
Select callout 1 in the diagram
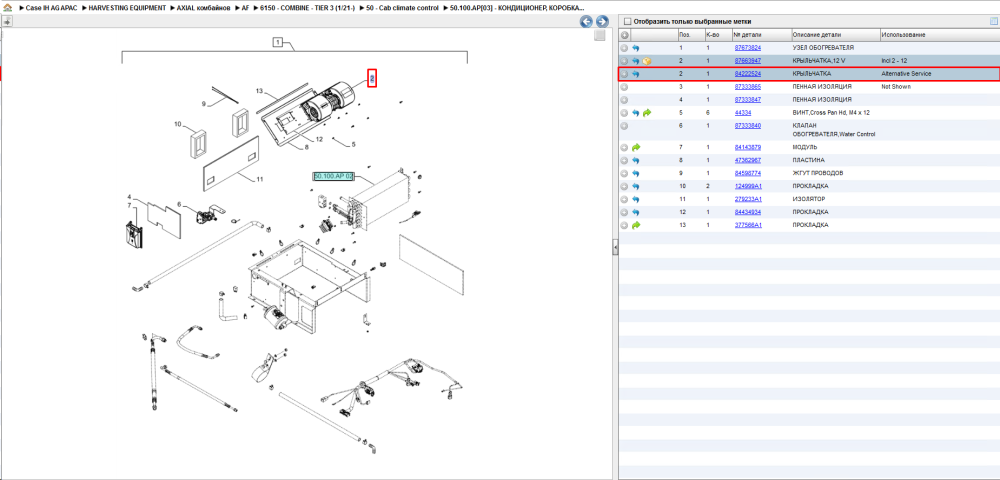click(x=277, y=43)
